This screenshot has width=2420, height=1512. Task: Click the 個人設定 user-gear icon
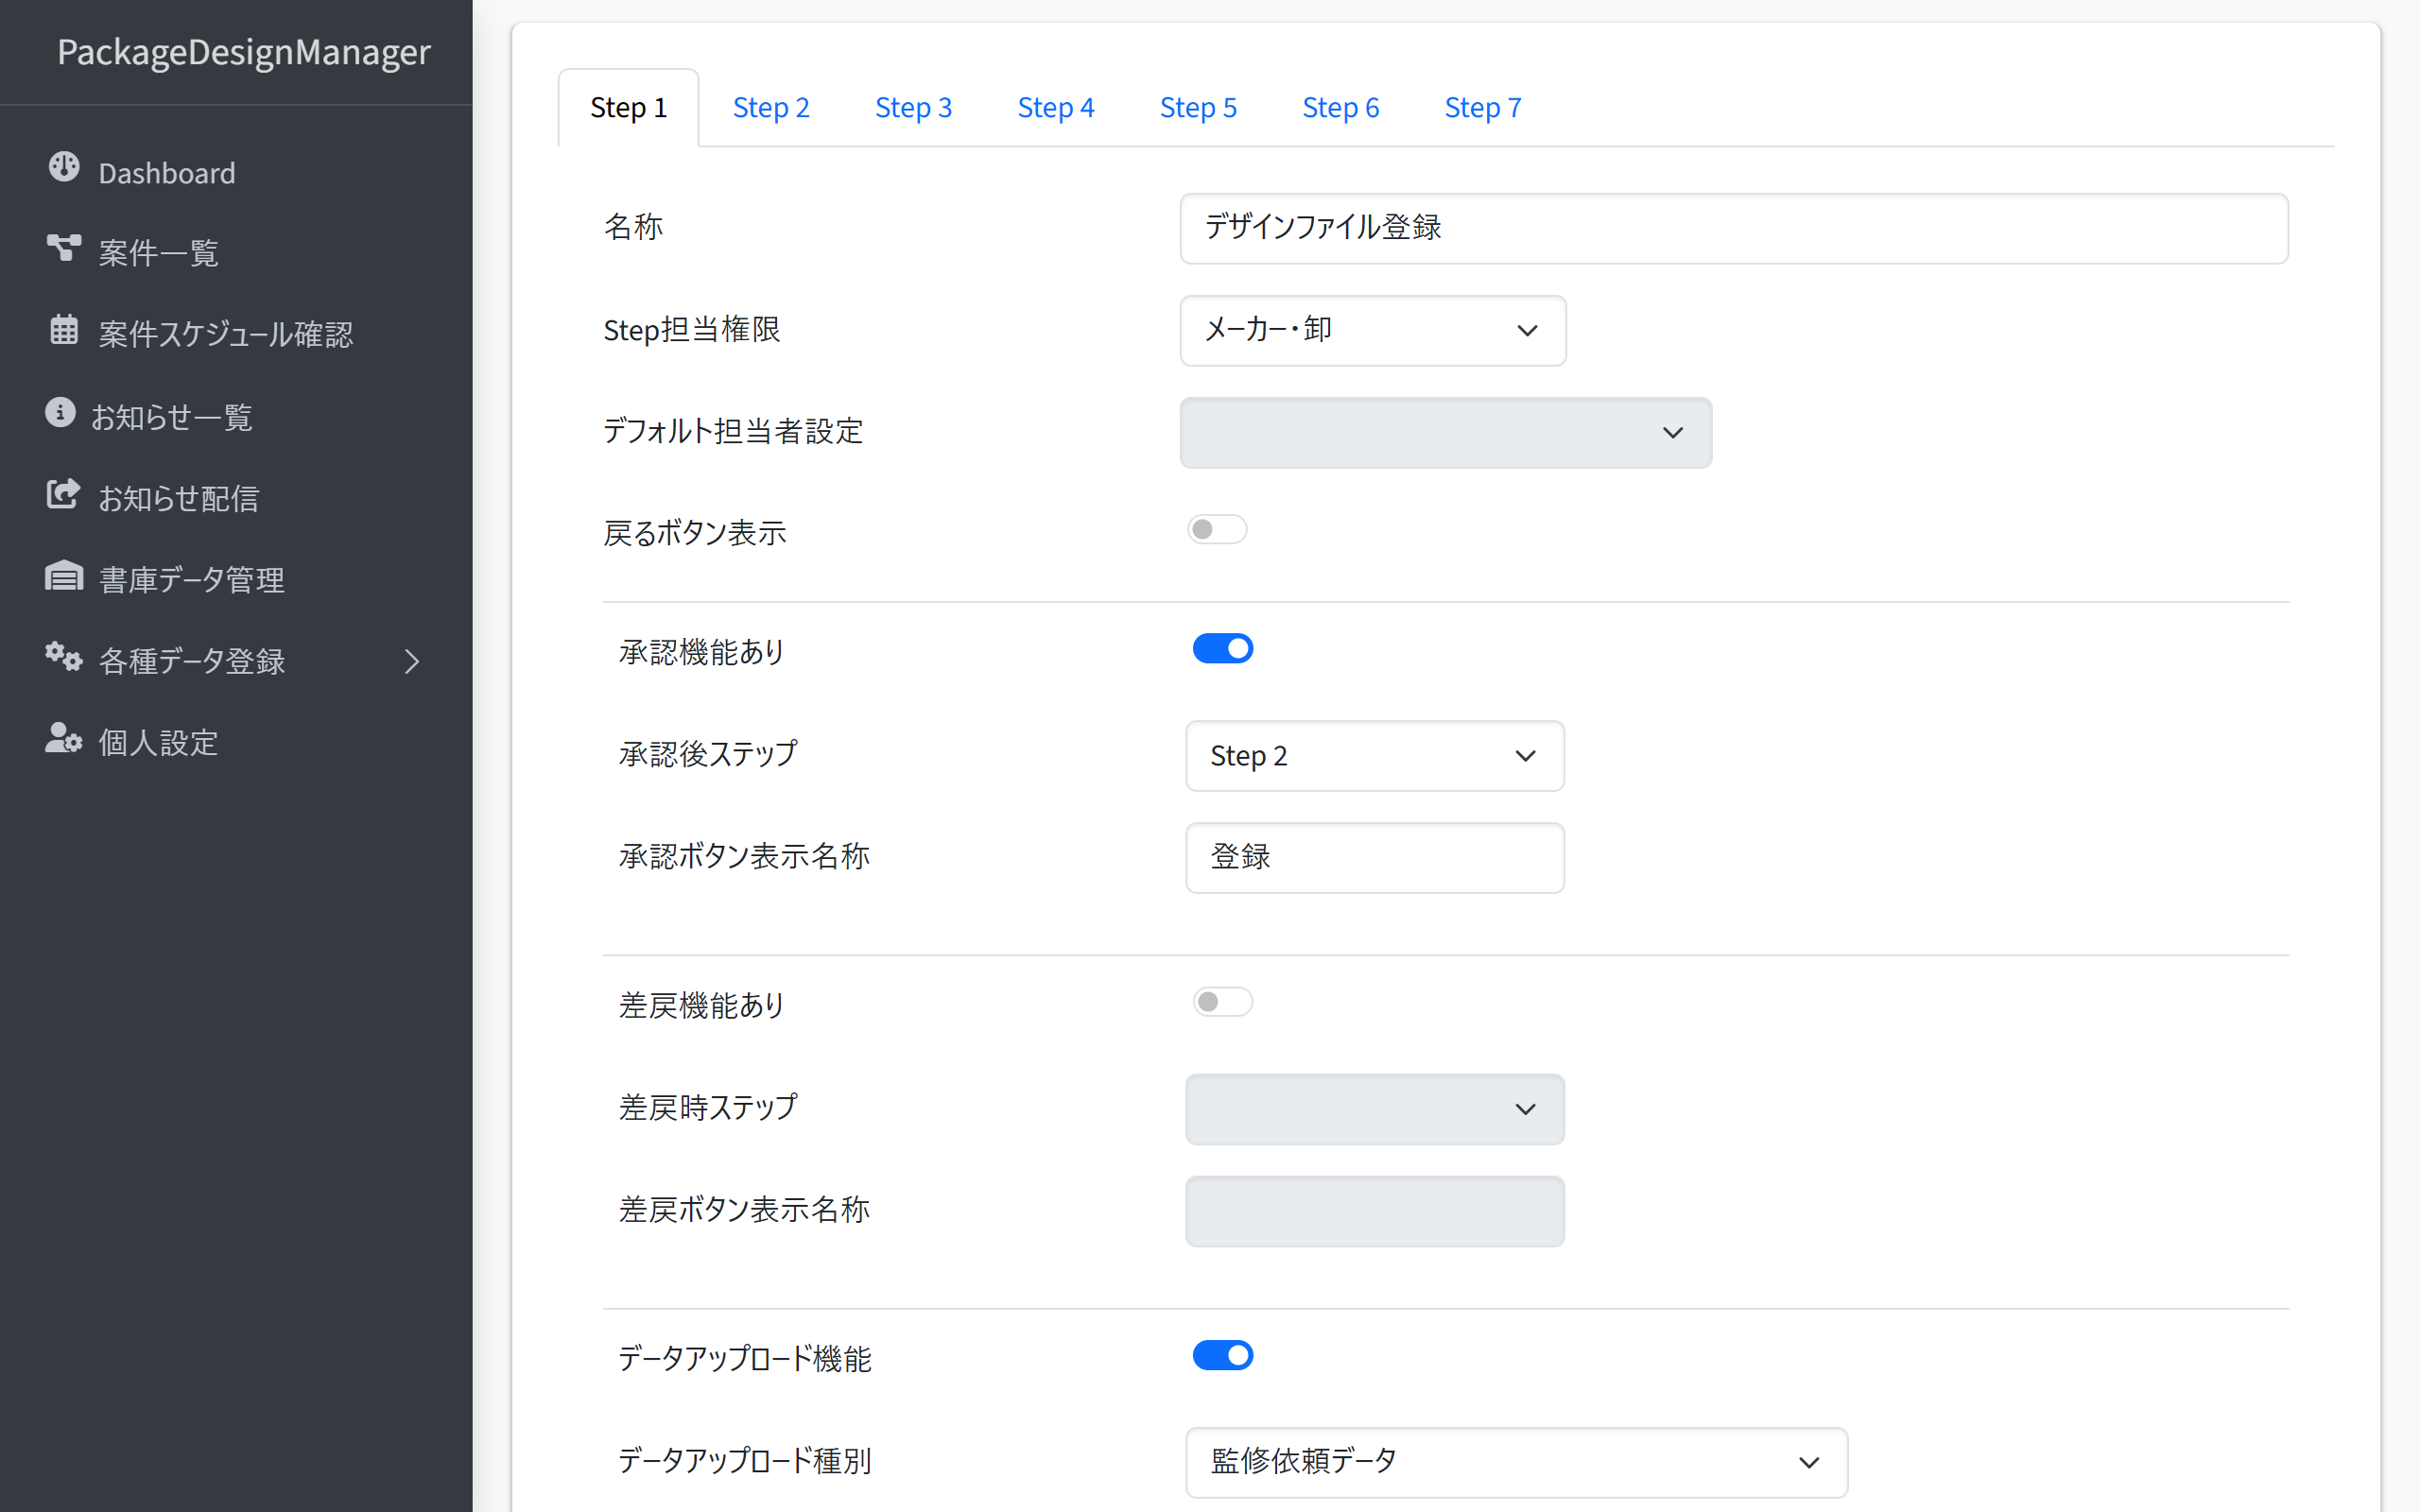pos(64,739)
